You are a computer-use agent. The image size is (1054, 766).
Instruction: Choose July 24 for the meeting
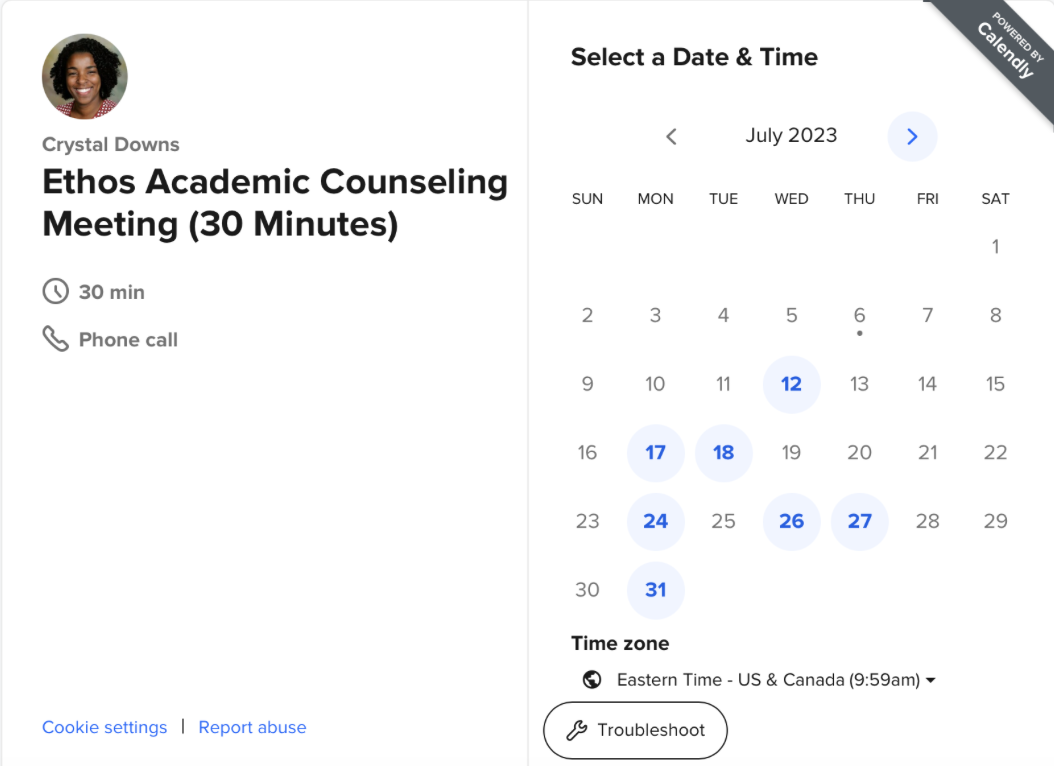point(655,521)
